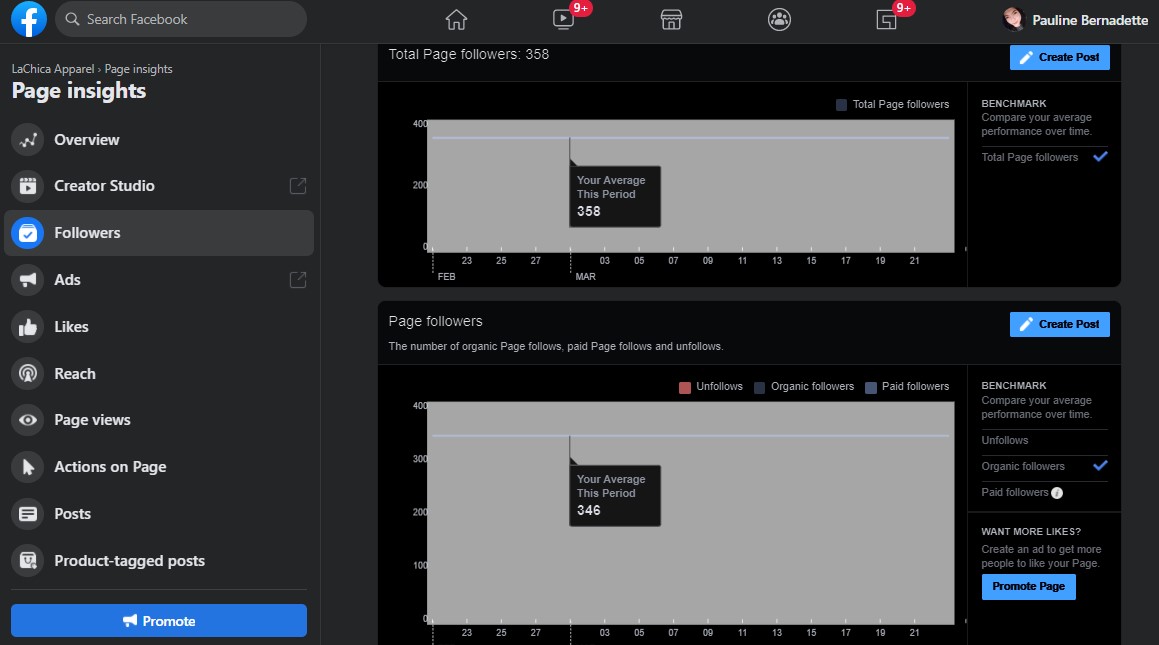
Task: Click the Page insights breadcrumb link
Action: tap(138, 69)
